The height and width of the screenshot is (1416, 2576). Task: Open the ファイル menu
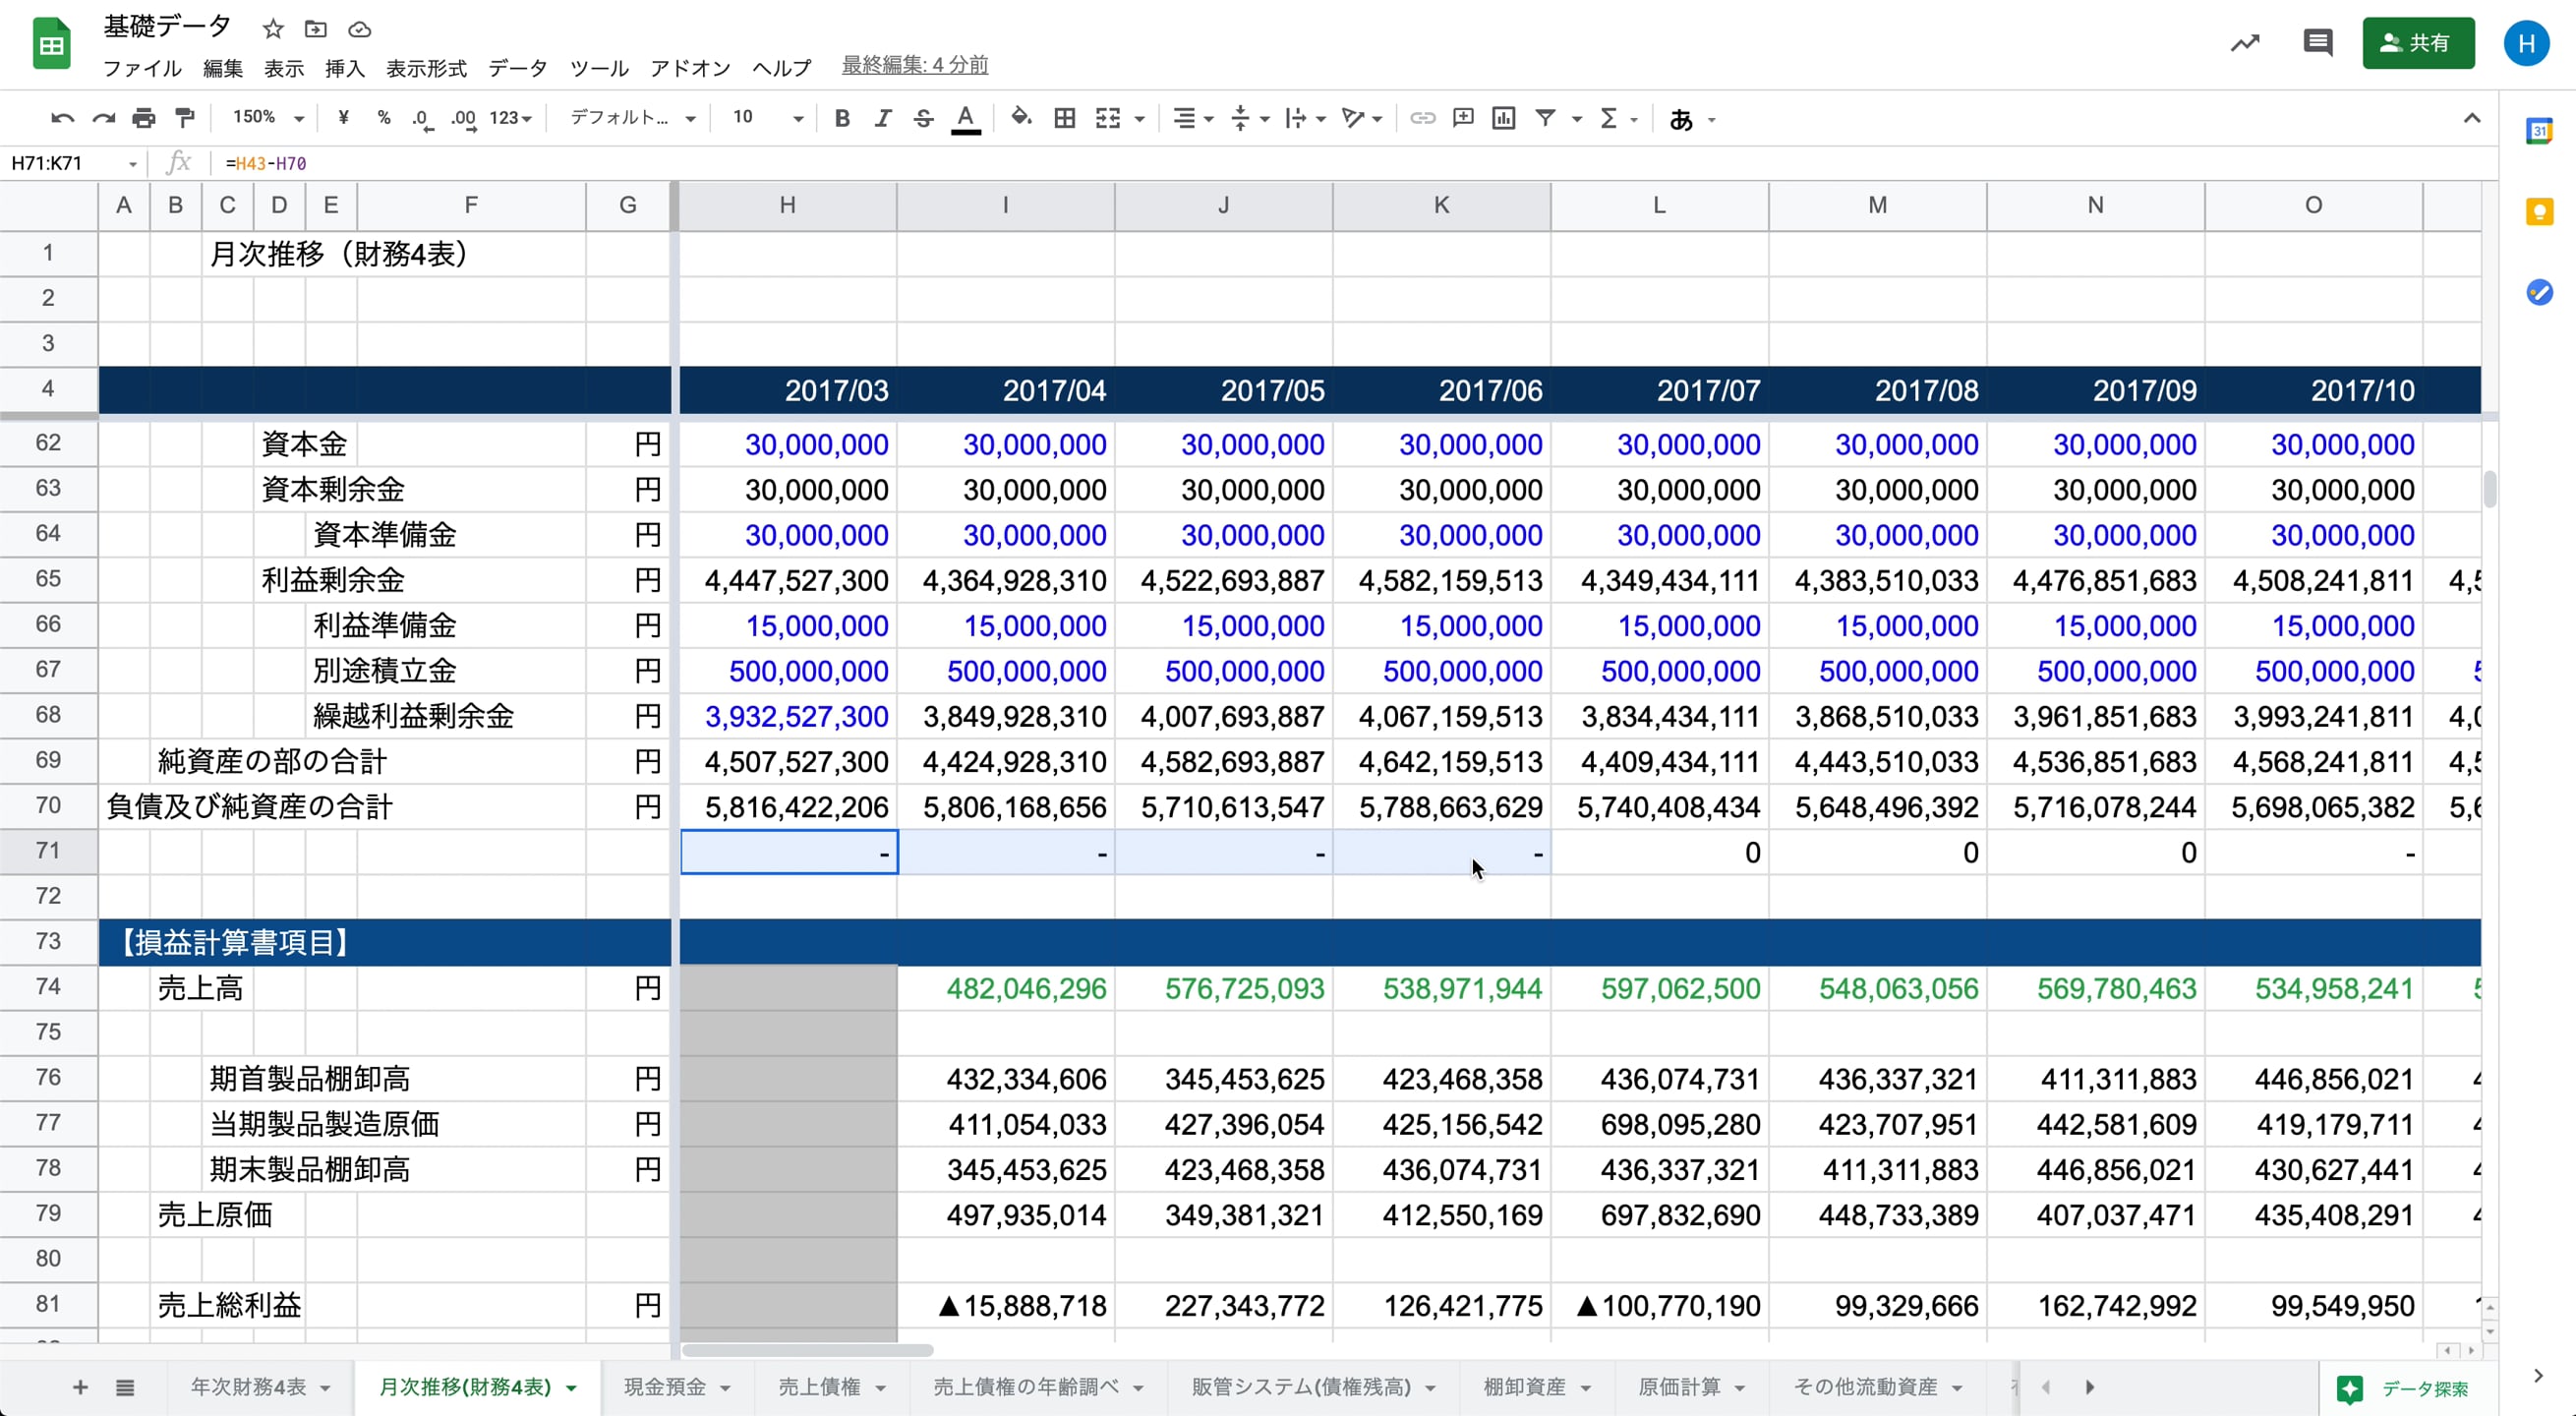[x=142, y=68]
